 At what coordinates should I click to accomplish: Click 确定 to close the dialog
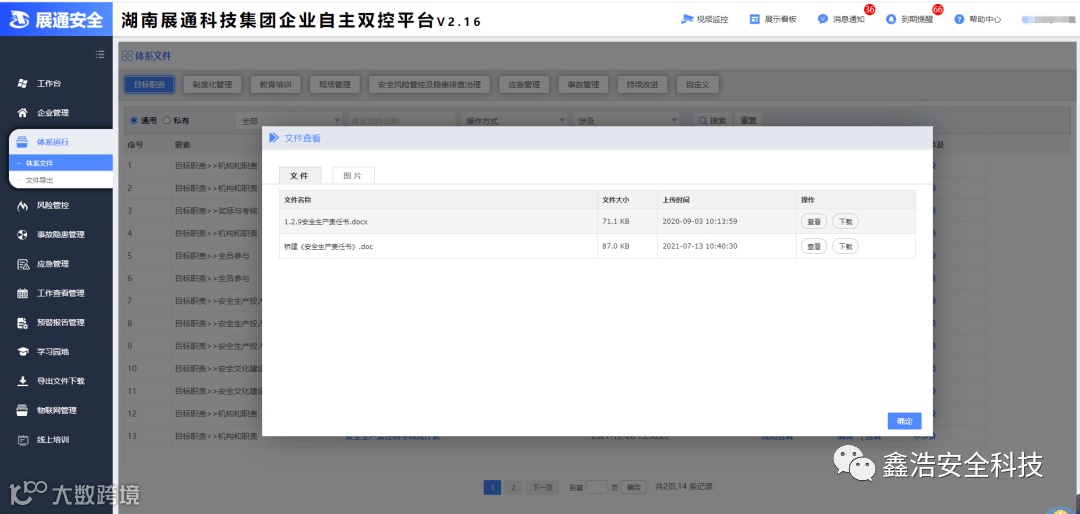point(904,421)
